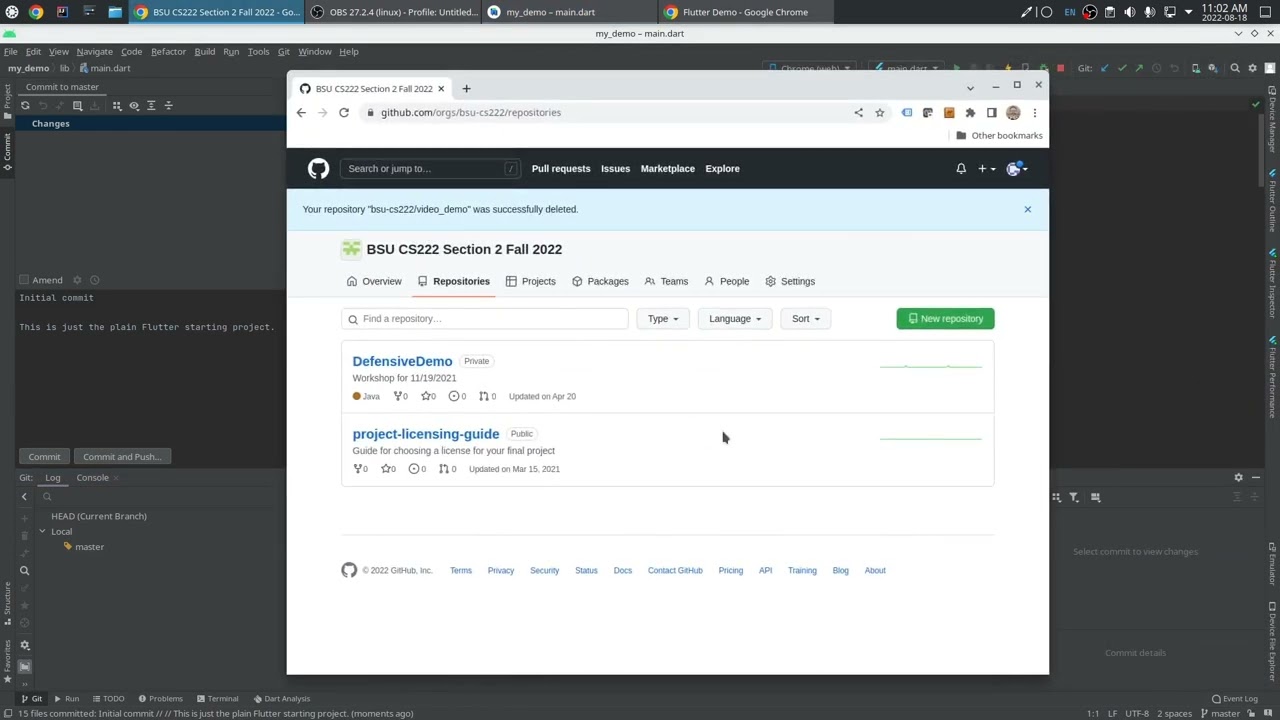Switch to the Overview tab

click(x=374, y=282)
